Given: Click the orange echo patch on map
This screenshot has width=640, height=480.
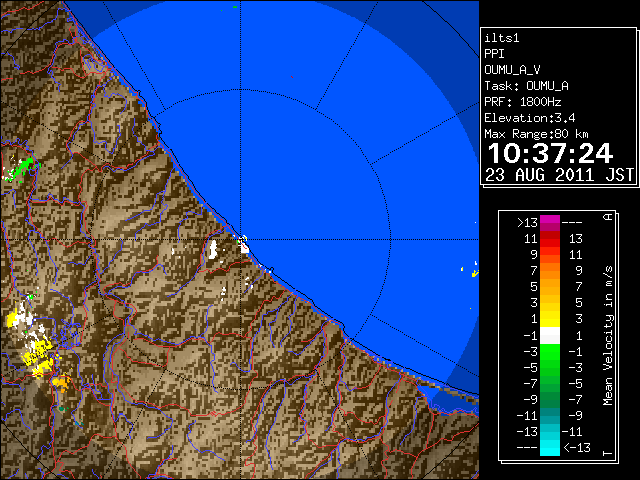Looking at the screenshot, I should (61, 383).
